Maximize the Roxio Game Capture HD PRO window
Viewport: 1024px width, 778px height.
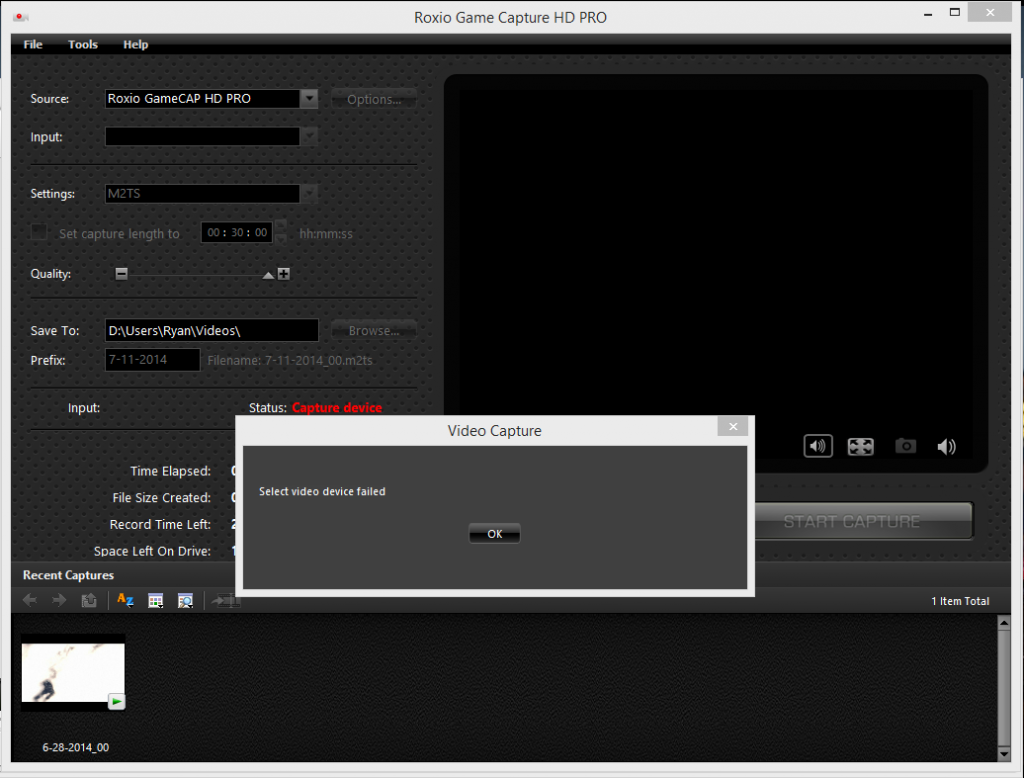pos(955,12)
